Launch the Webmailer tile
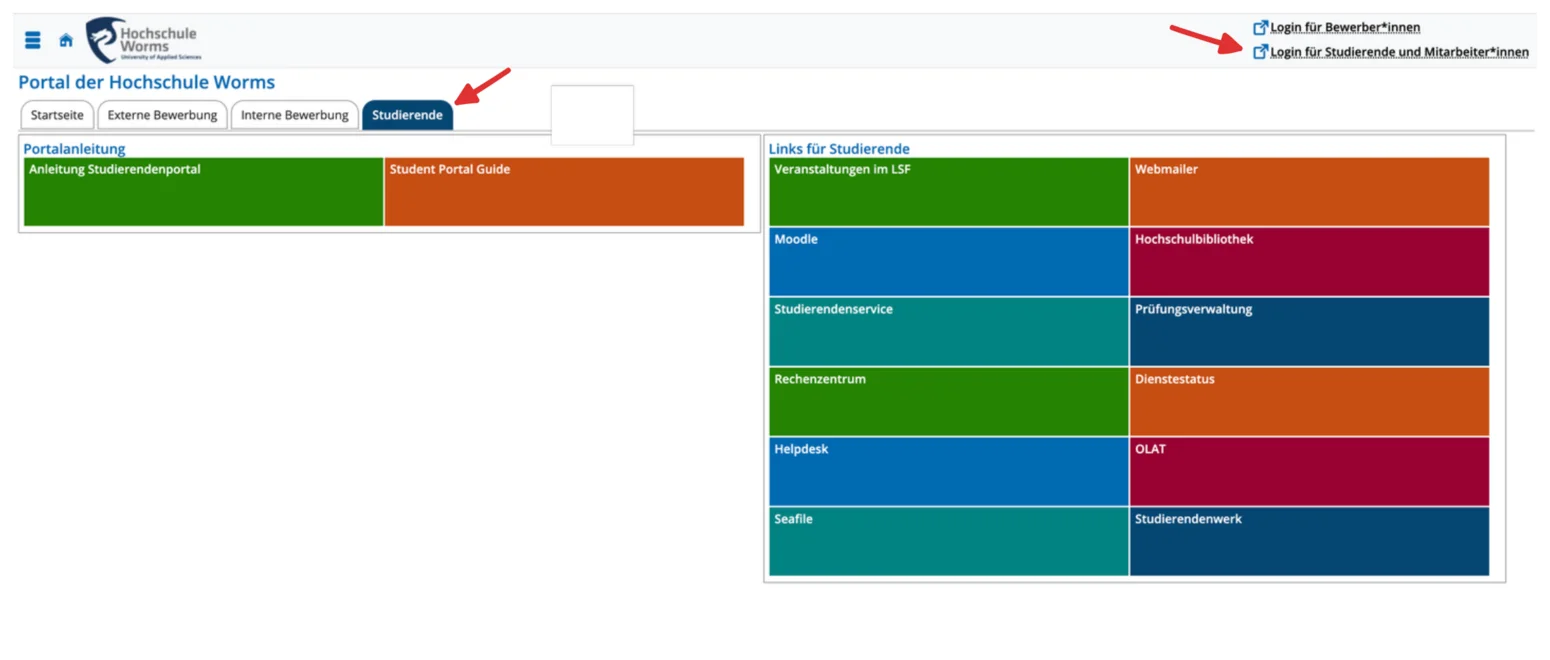Screen dimensions: 1550x660 click(1308, 191)
